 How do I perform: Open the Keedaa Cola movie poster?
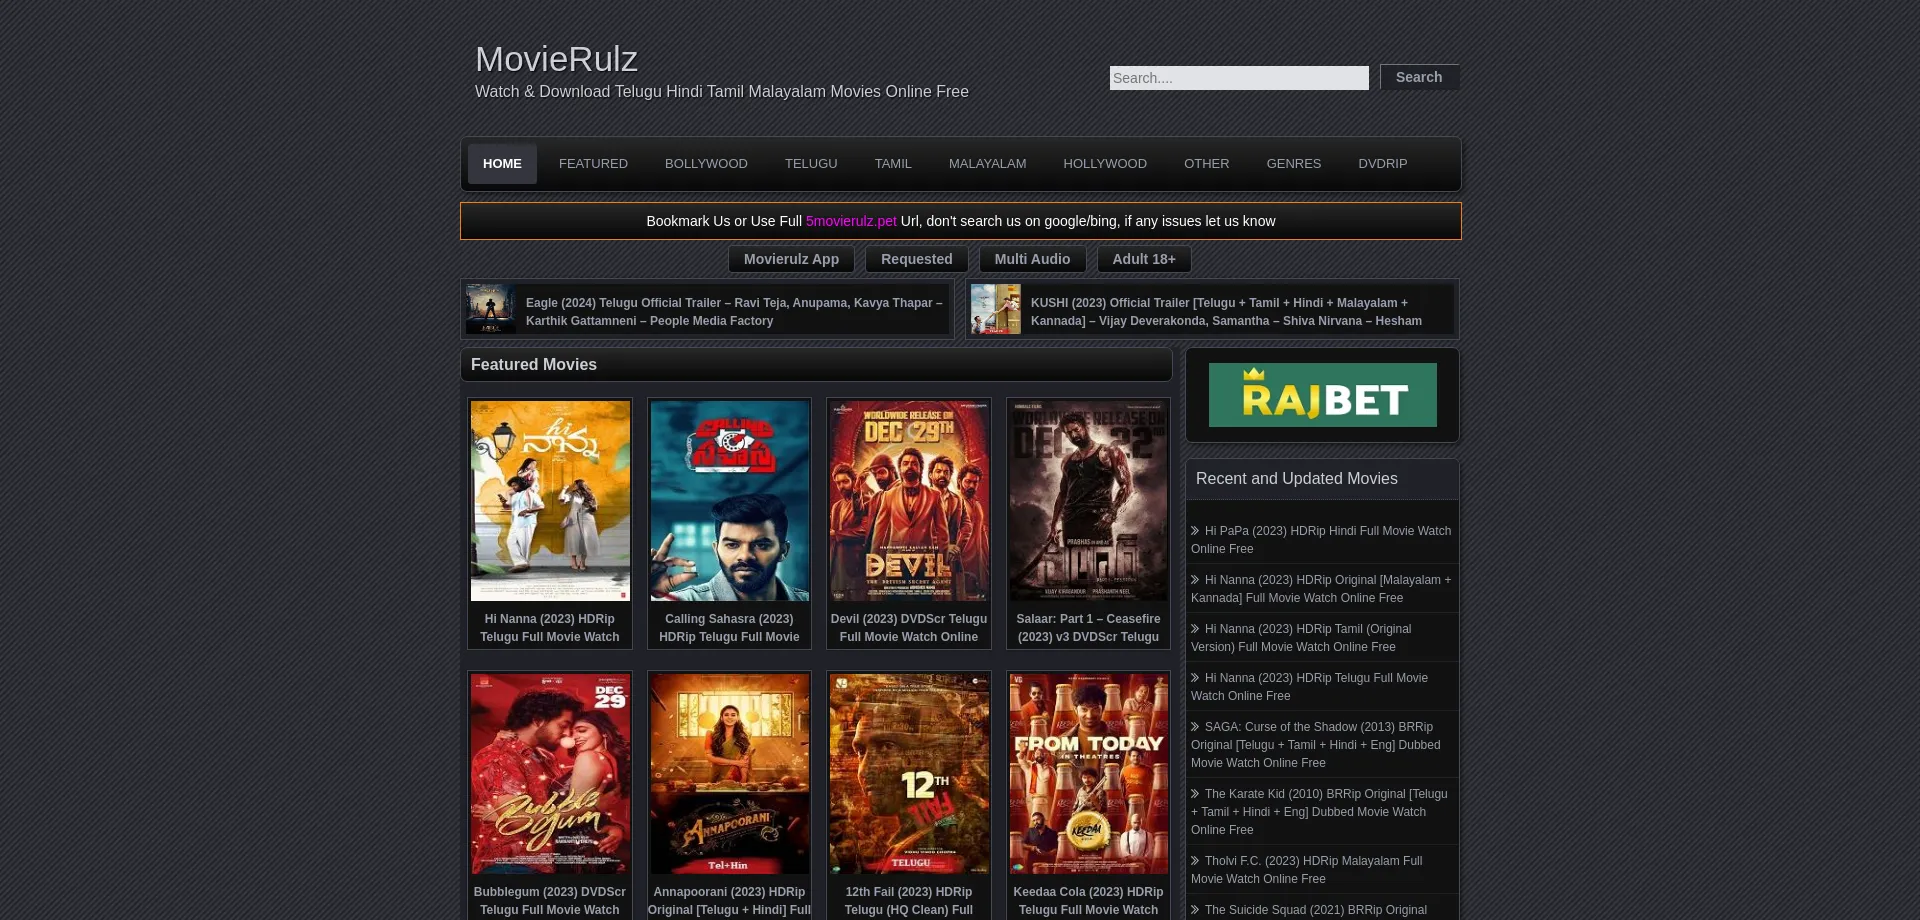pyautogui.click(x=1088, y=773)
